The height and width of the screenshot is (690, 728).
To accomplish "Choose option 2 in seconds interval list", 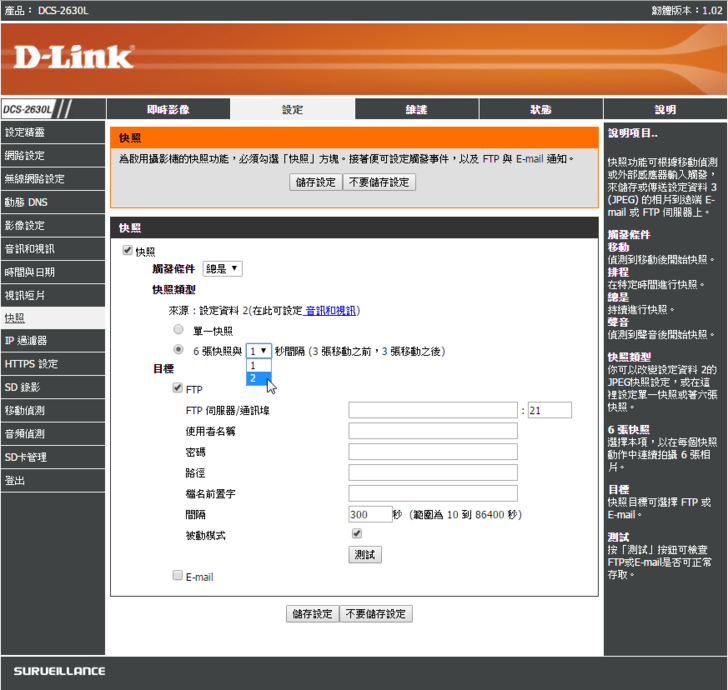I will point(257,379).
